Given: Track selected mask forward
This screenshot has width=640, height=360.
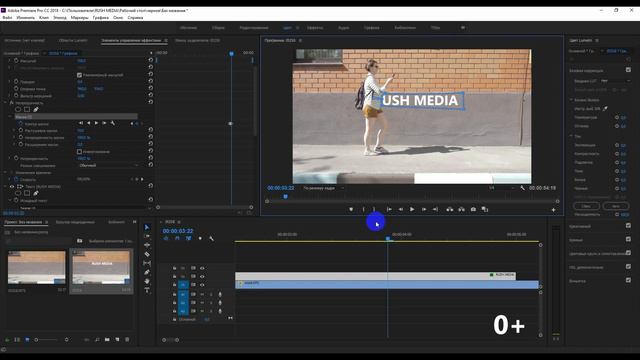Looking at the screenshot, I should (x=96, y=123).
